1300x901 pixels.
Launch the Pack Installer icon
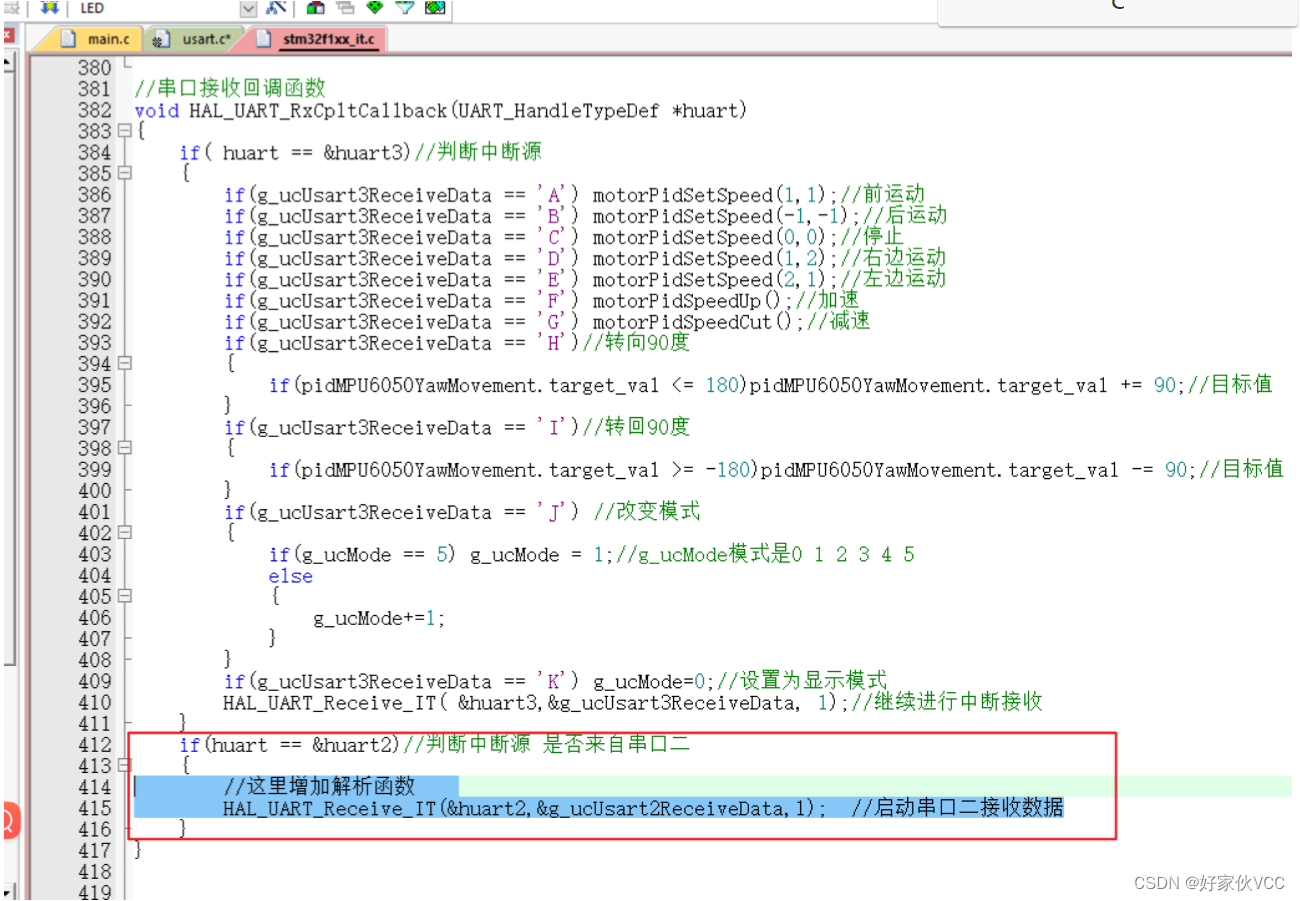pyautogui.click(x=434, y=8)
